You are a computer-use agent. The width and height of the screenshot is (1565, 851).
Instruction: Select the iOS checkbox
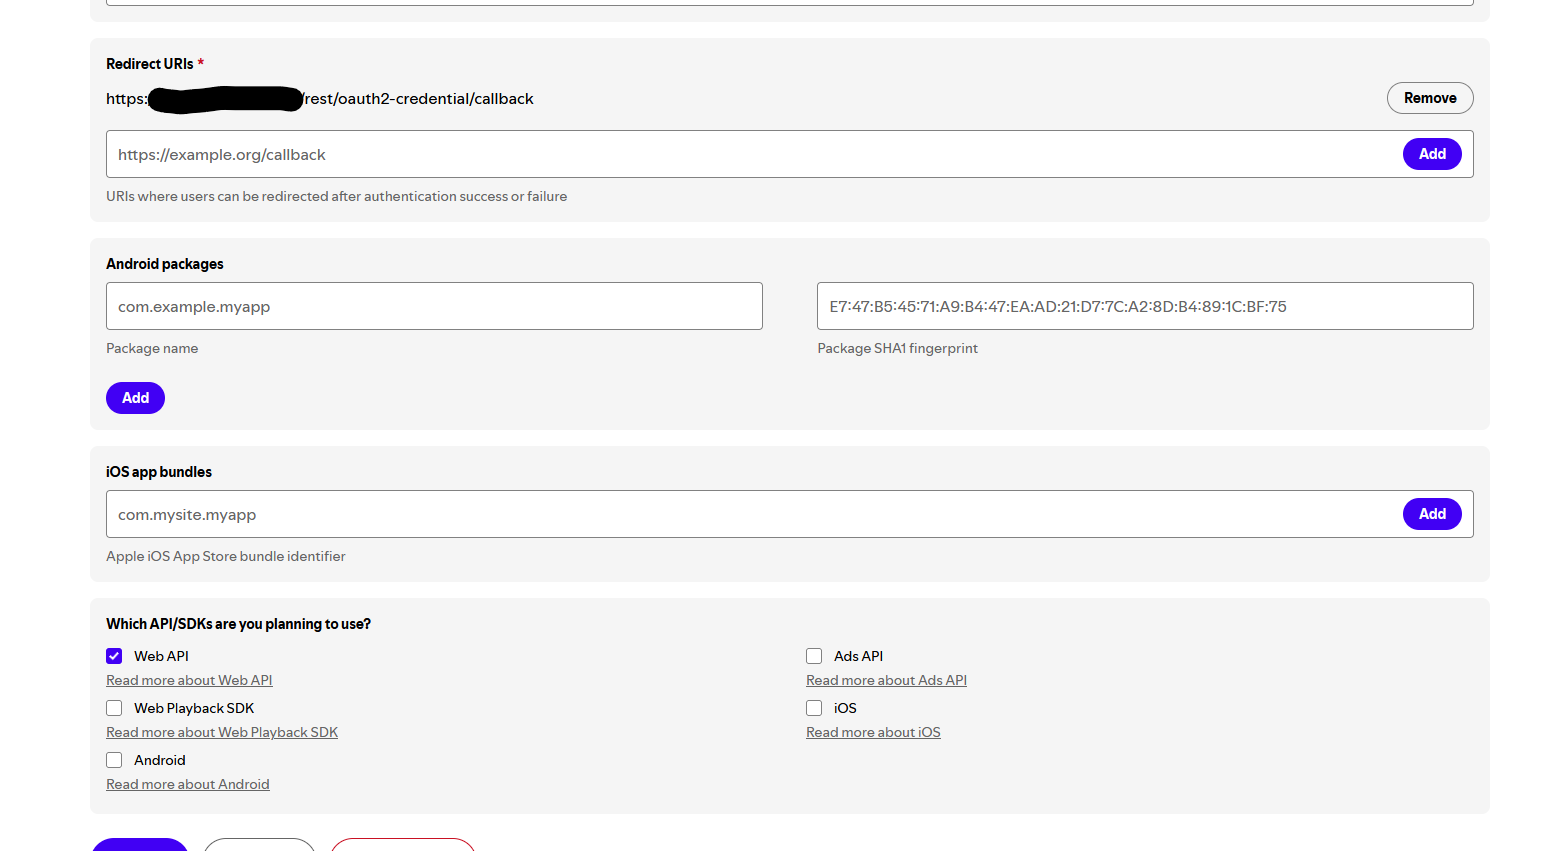tap(814, 708)
